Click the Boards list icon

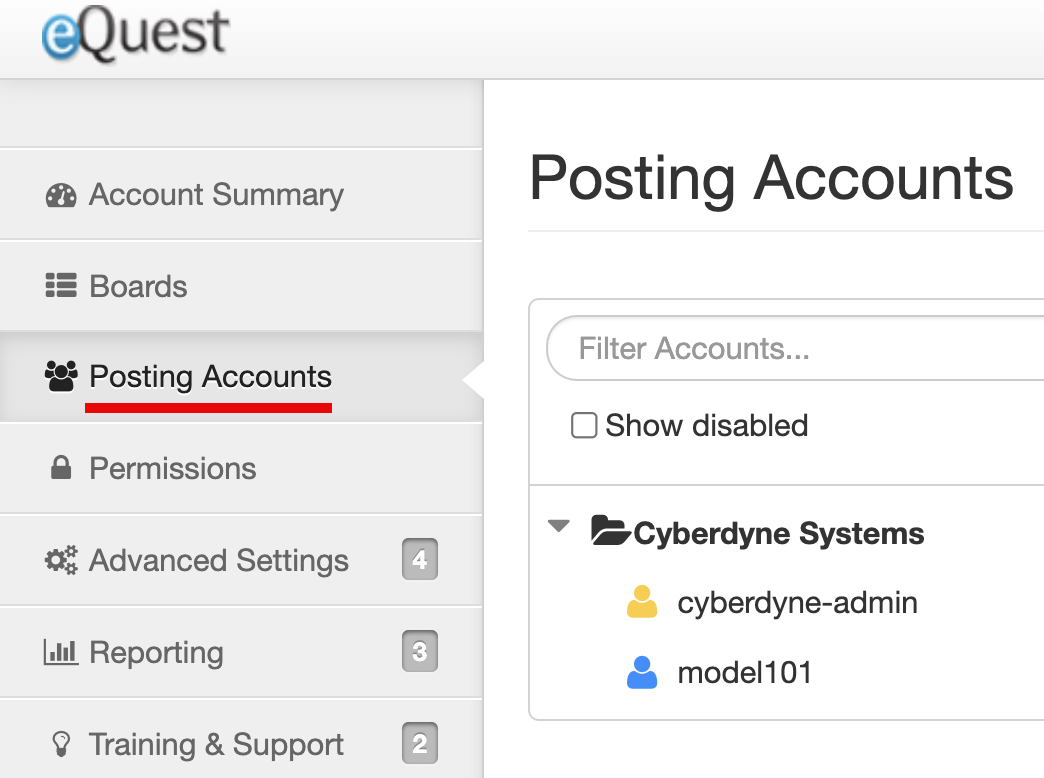pos(61,286)
